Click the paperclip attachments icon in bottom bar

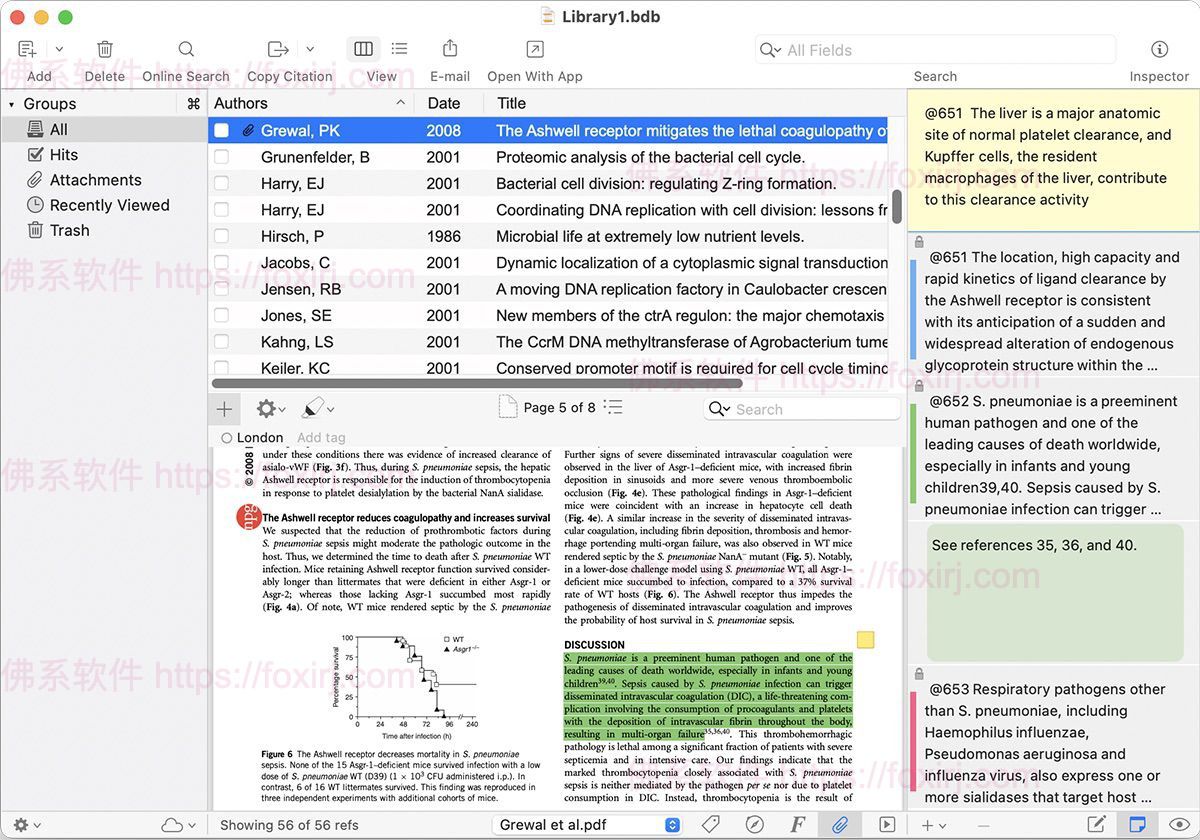[840, 825]
